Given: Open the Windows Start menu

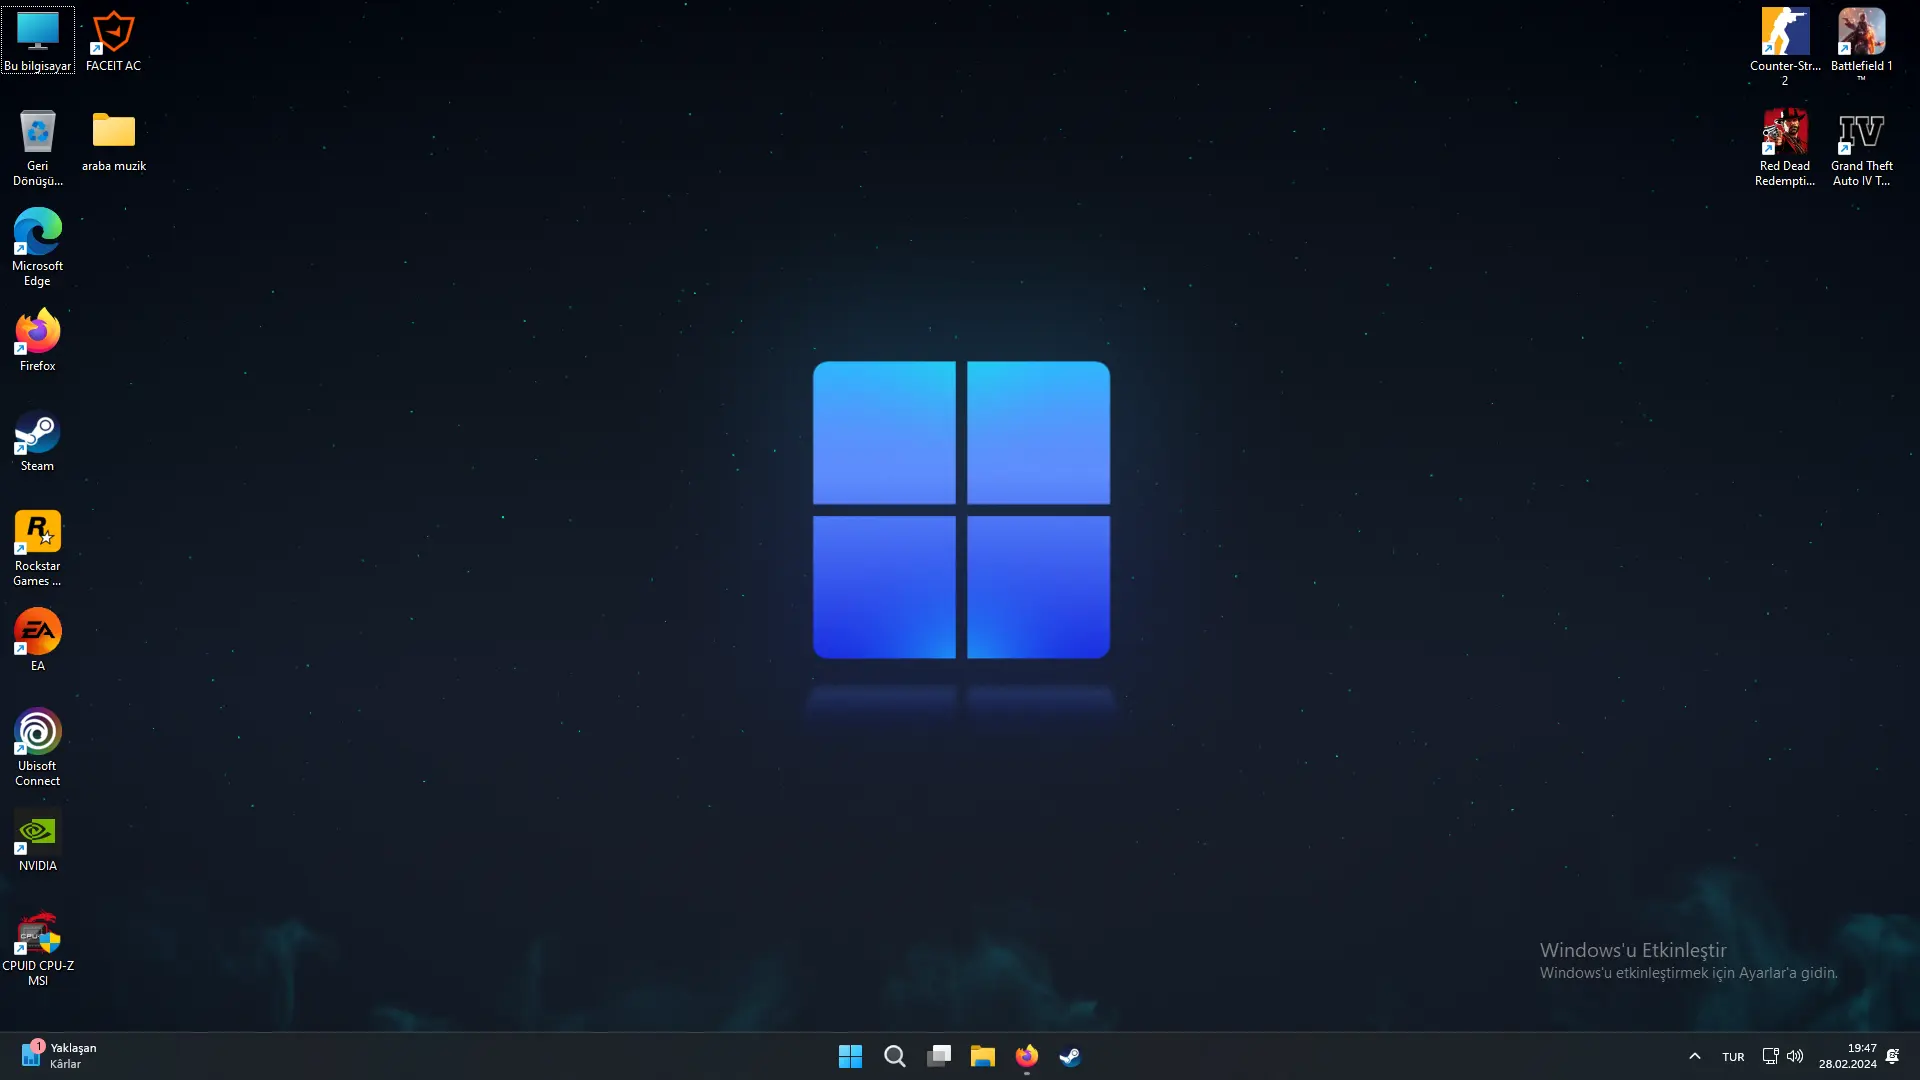Looking at the screenshot, I should (850, 1056).
